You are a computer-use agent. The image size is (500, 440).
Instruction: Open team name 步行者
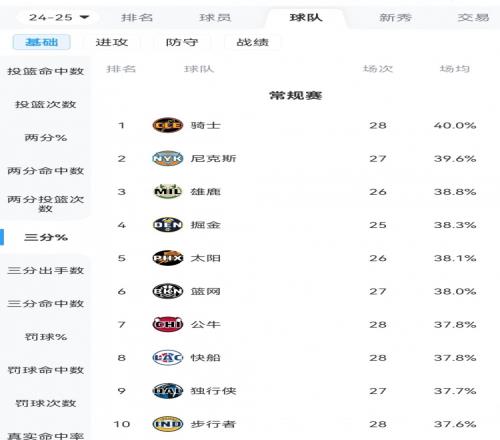pos(213,424)
